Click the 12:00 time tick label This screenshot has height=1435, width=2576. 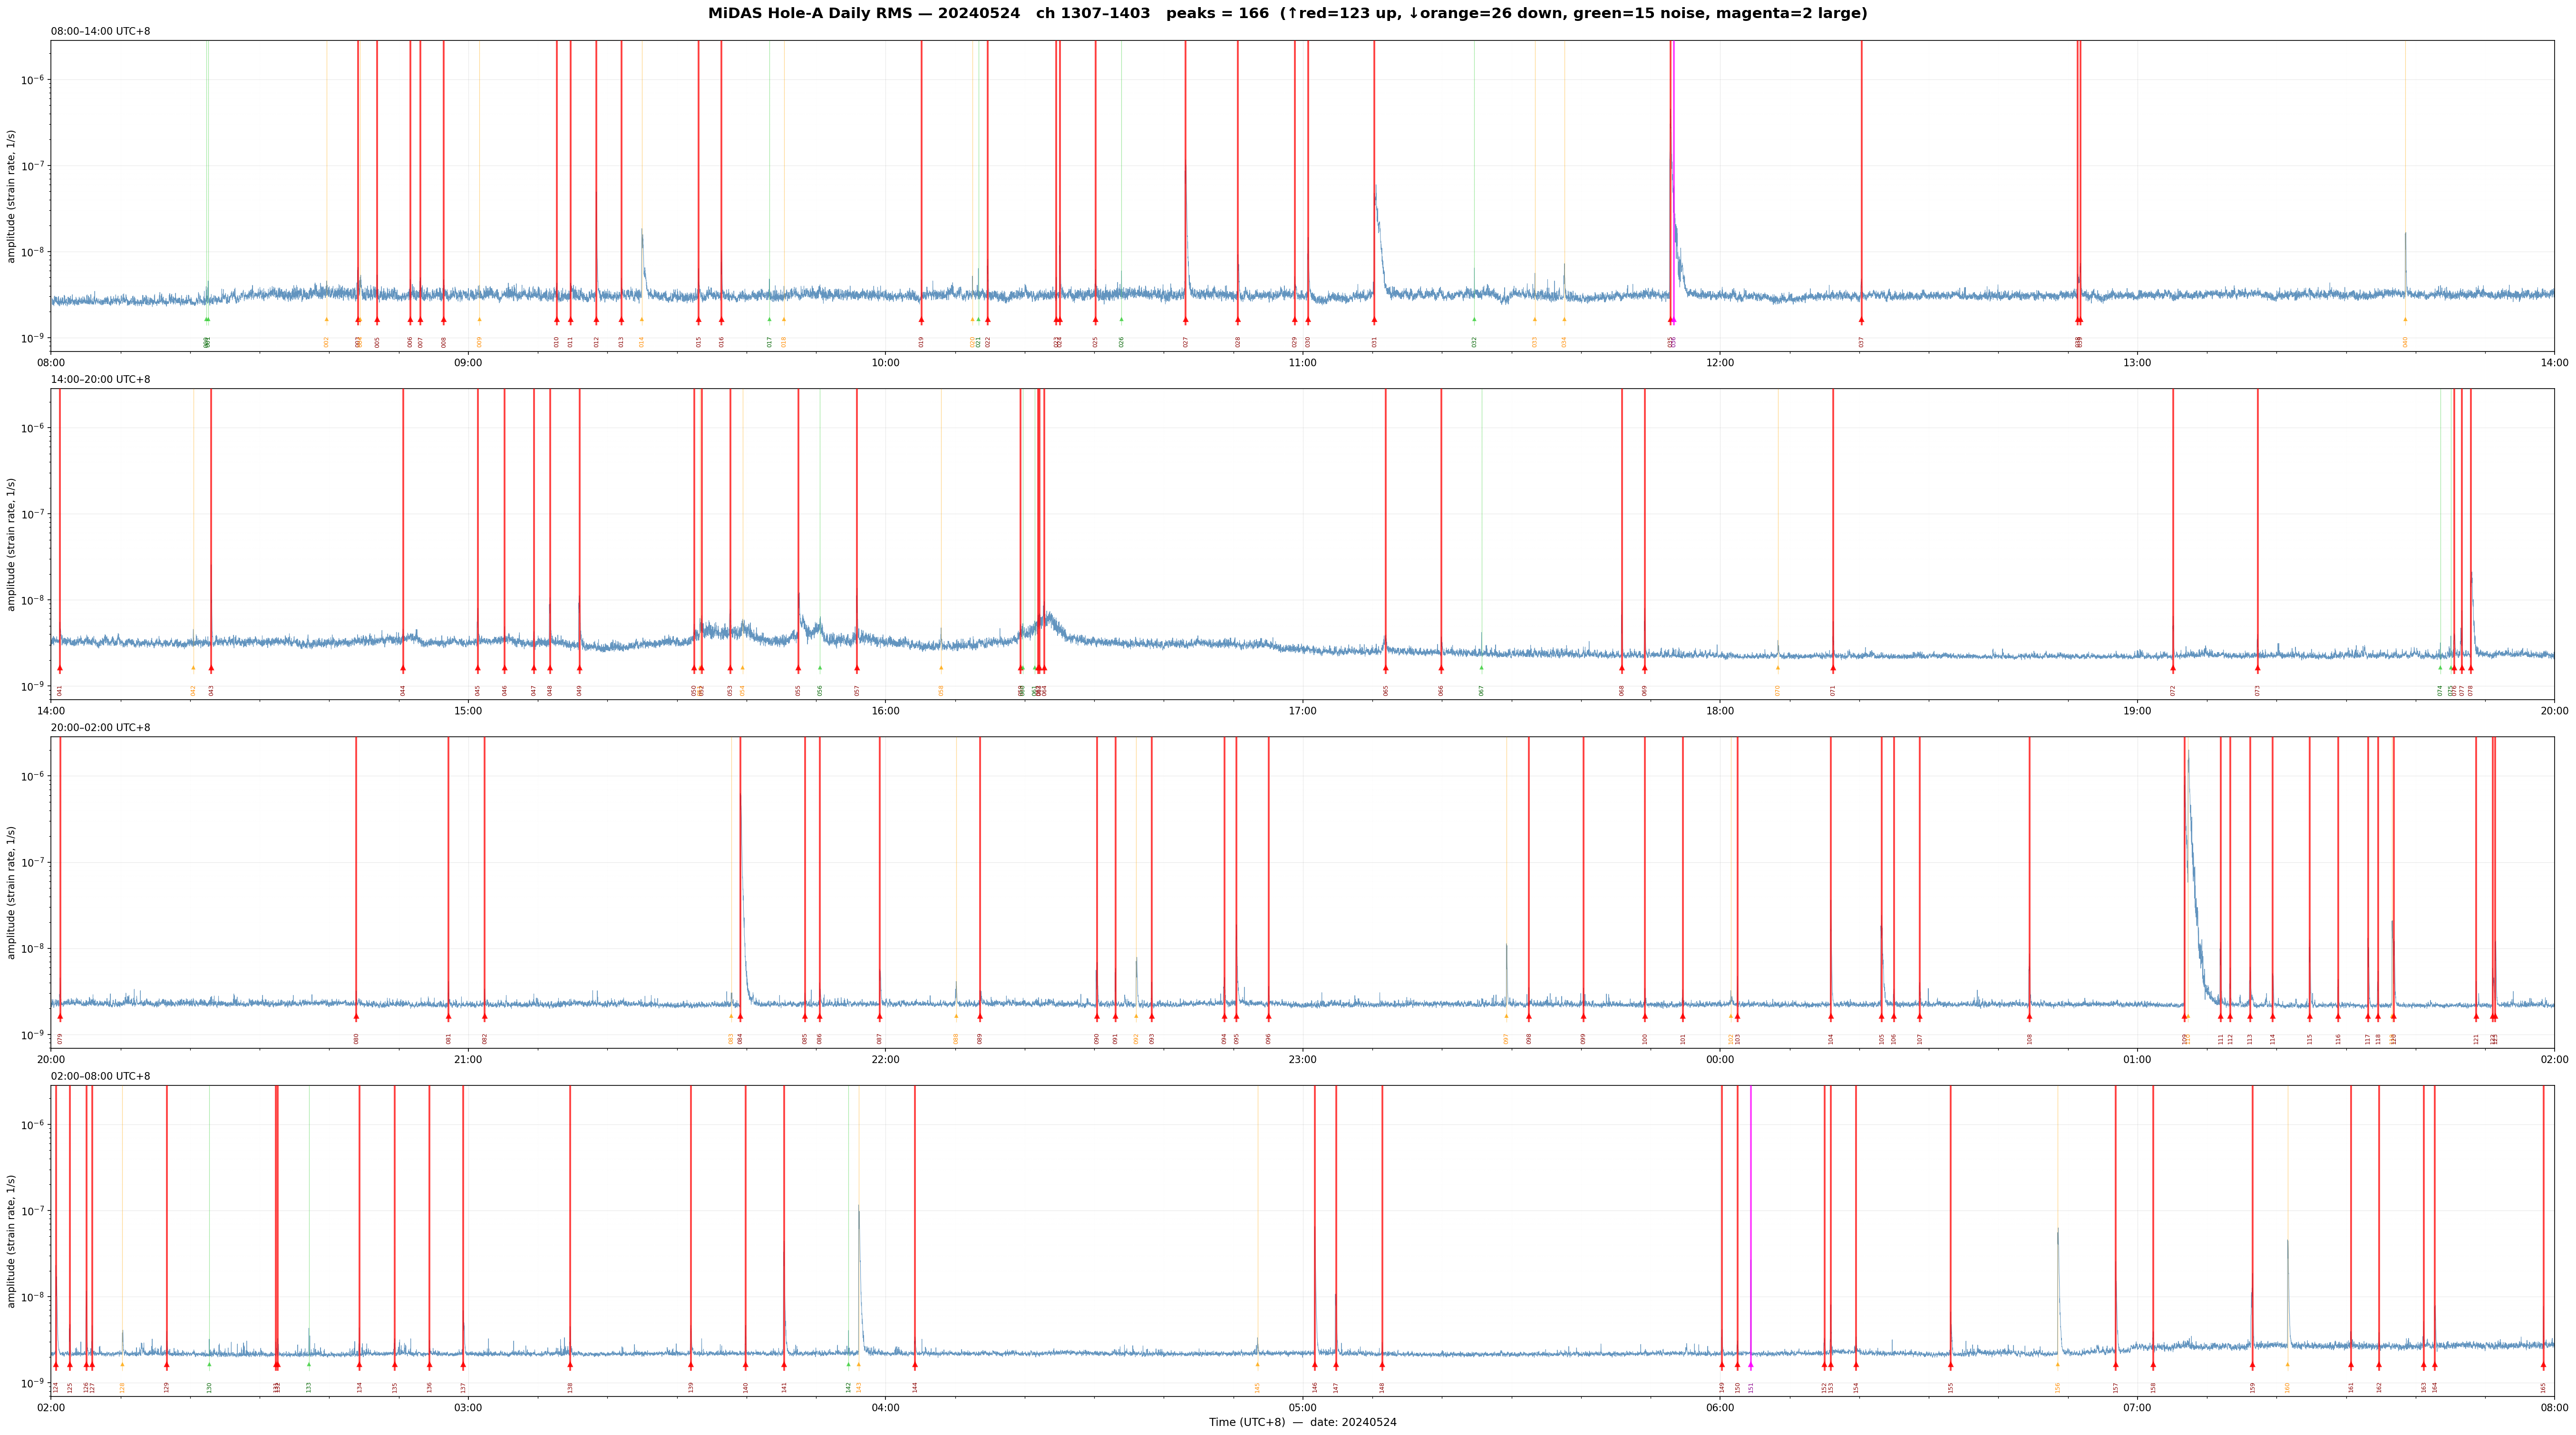click(1720, 362)
